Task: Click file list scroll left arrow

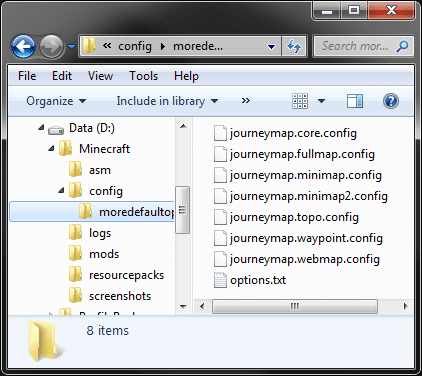Action: click(x=202, y=306)
